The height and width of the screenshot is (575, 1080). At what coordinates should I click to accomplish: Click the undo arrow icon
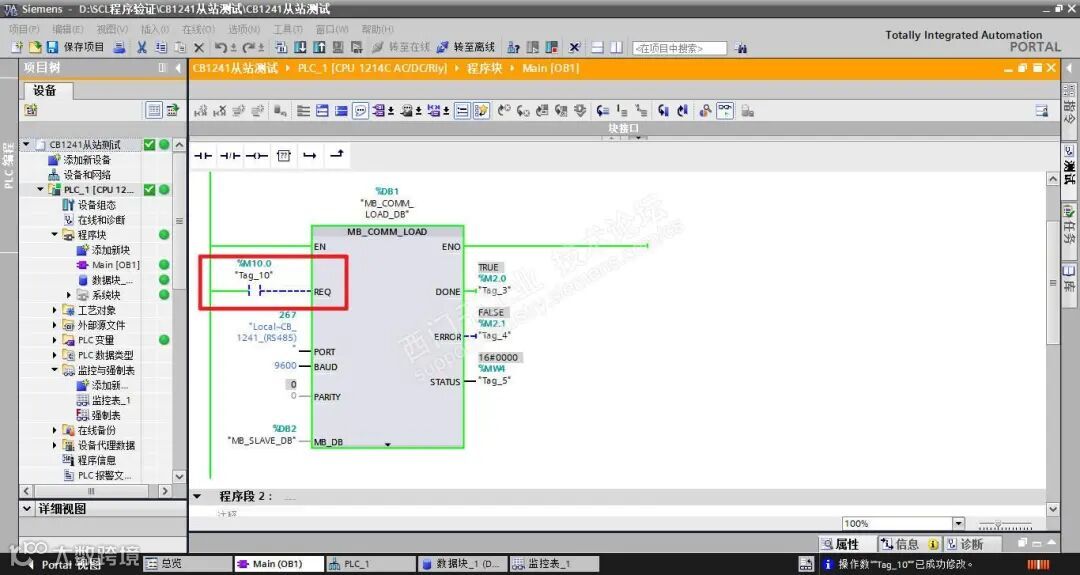point(221,47)
